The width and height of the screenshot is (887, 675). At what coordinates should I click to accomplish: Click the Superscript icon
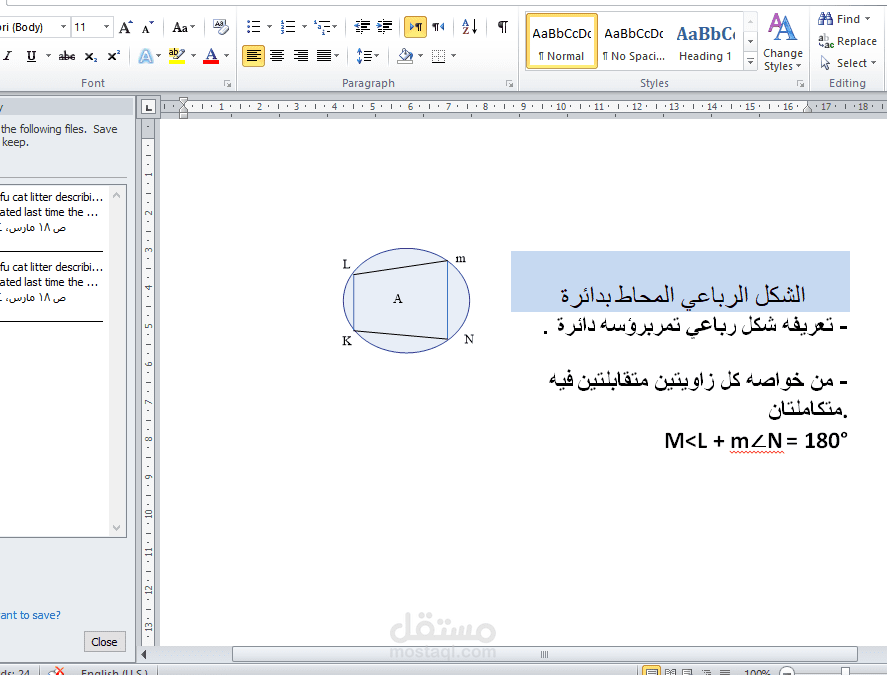(x=112, y=54)
